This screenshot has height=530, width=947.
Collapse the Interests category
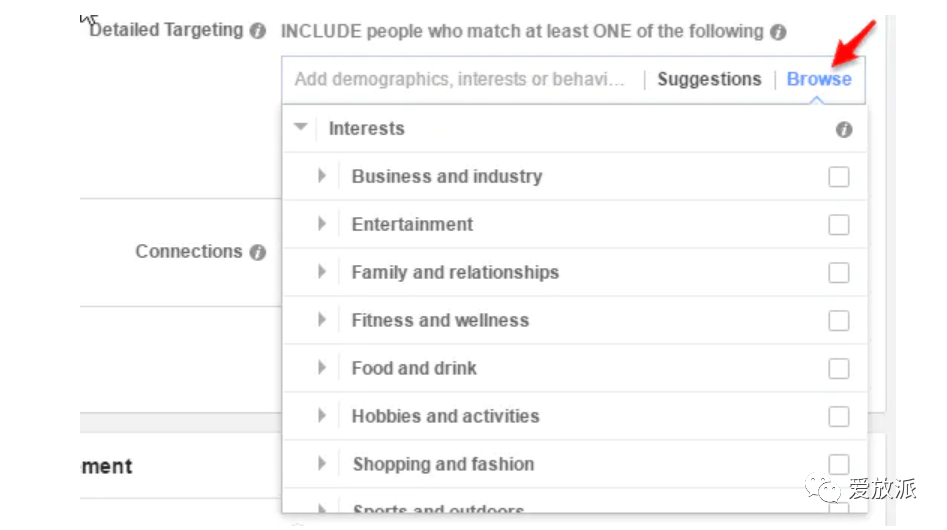[300, 127]
